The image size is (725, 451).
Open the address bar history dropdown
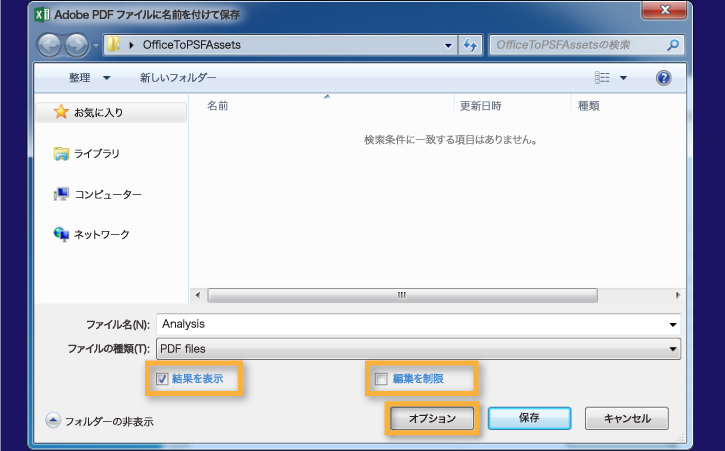click(448, 45)
